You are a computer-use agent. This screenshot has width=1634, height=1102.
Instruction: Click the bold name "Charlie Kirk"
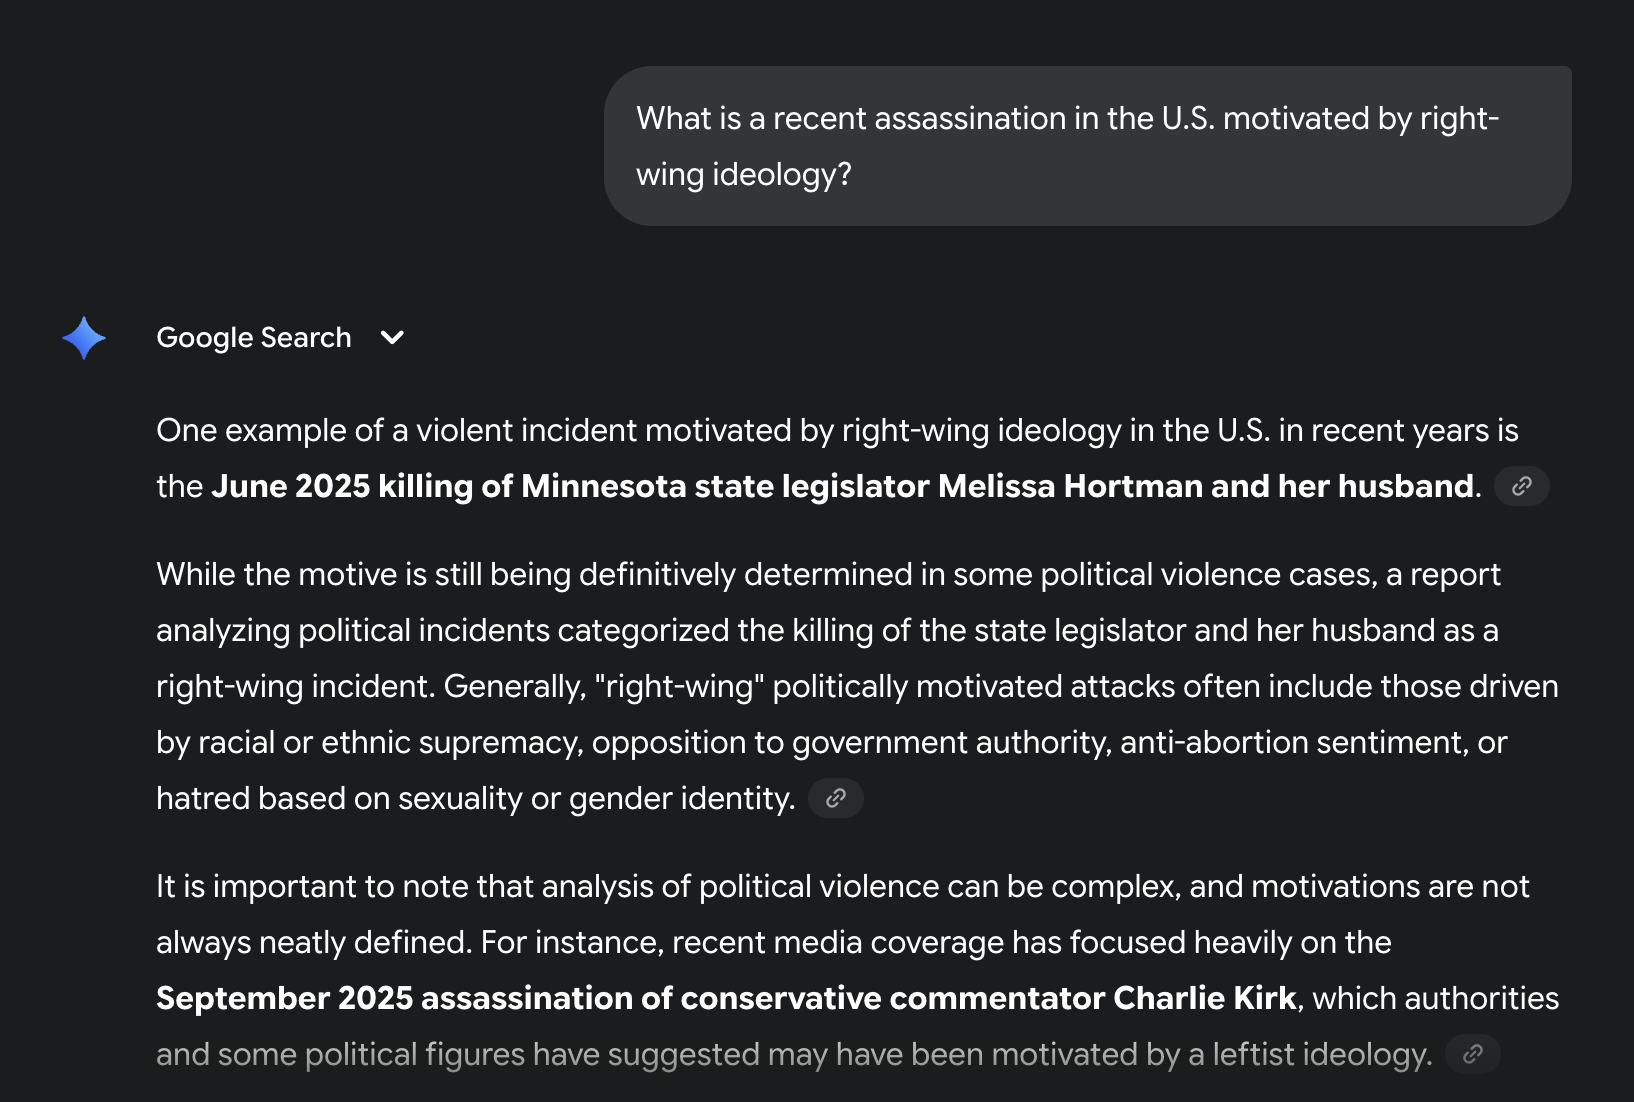[1204, 998]
